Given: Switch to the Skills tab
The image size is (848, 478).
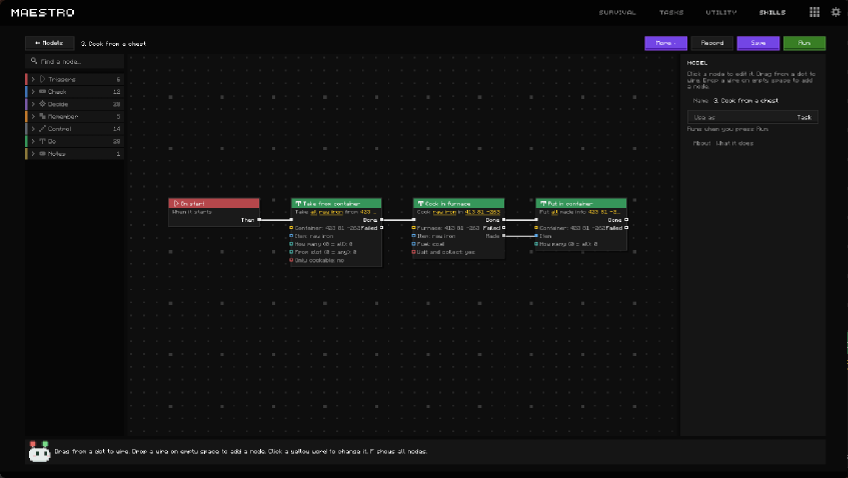Looking at the screenshot, I should (772, 12).
